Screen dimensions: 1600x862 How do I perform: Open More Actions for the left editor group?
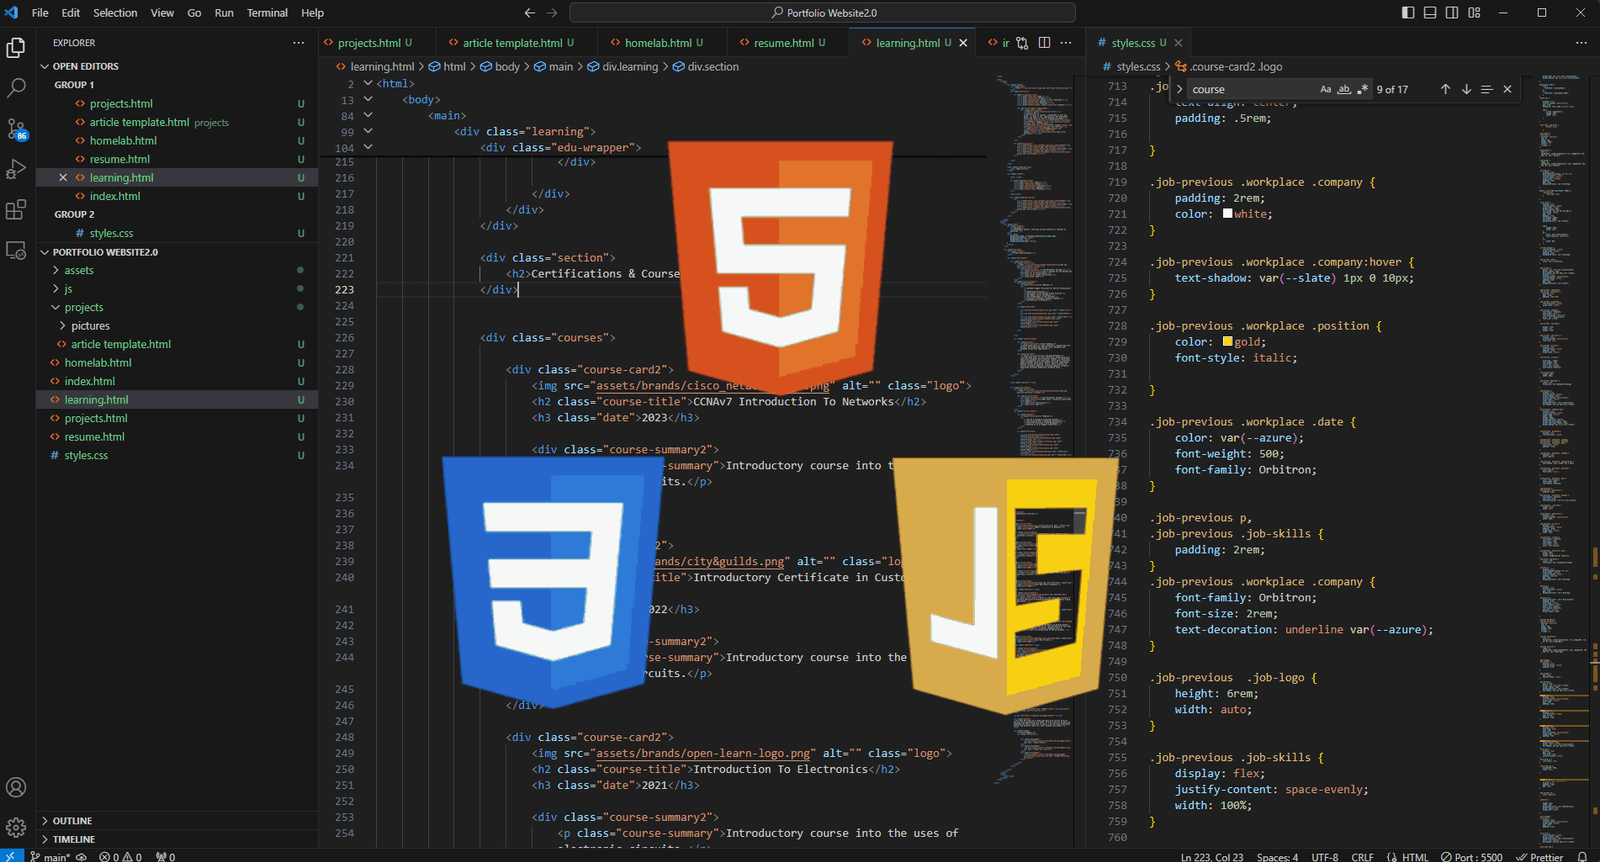[1066, 43]
